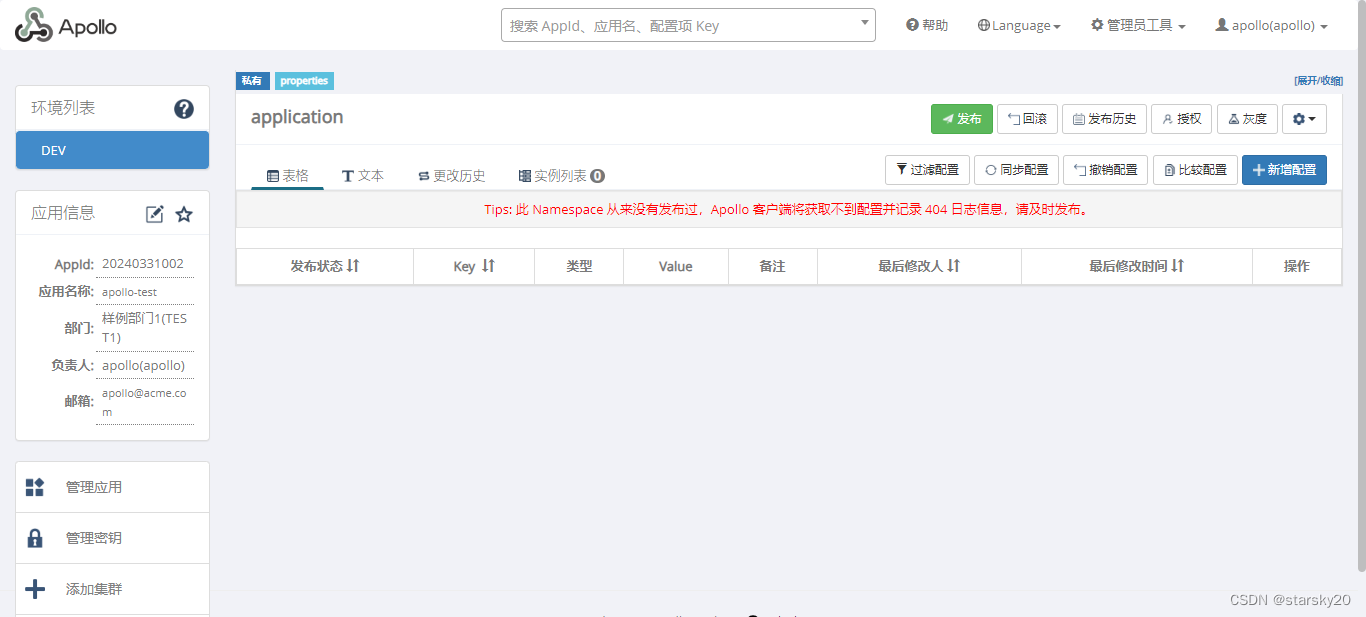Image resolution: width=1366 pixels, height=617 pixels.
Task: Open the gear settings dropdown
Action: point(1304,118)
